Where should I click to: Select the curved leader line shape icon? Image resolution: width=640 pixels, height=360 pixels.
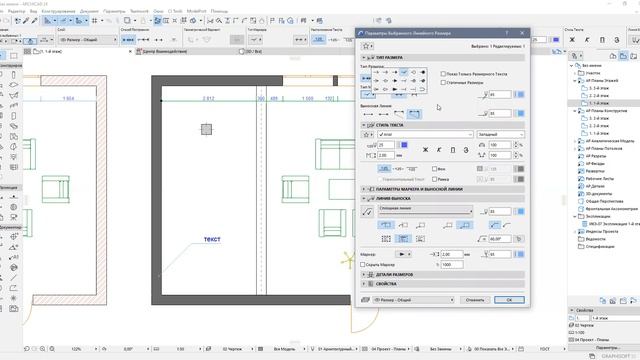pyautogui.click(x=507, y=225)
